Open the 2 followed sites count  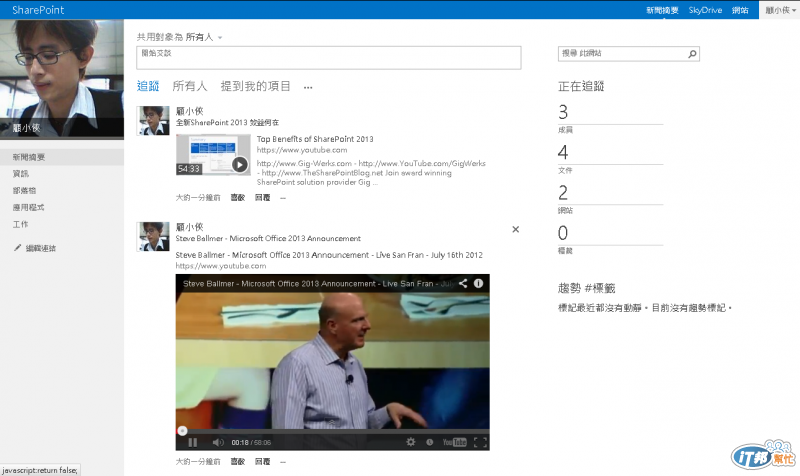[x=563, y=193]
